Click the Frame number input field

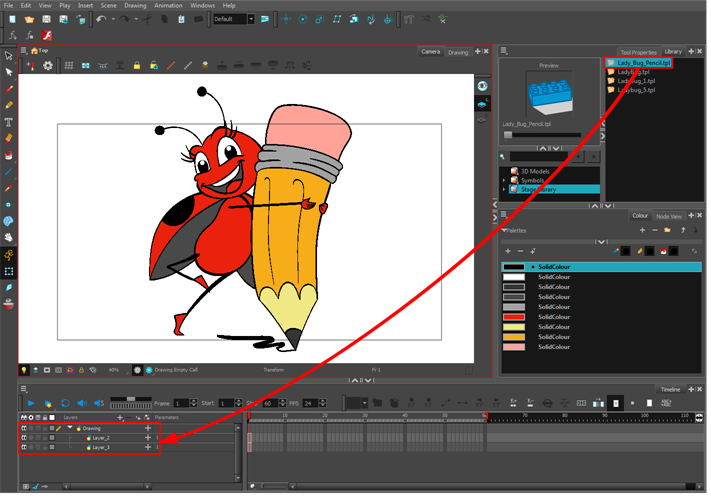181,403
